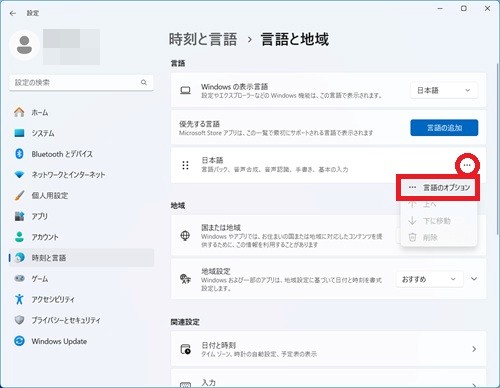The image size is (500, 388).
Task: Open ゲーム settings category
Action: click(81, 278)
